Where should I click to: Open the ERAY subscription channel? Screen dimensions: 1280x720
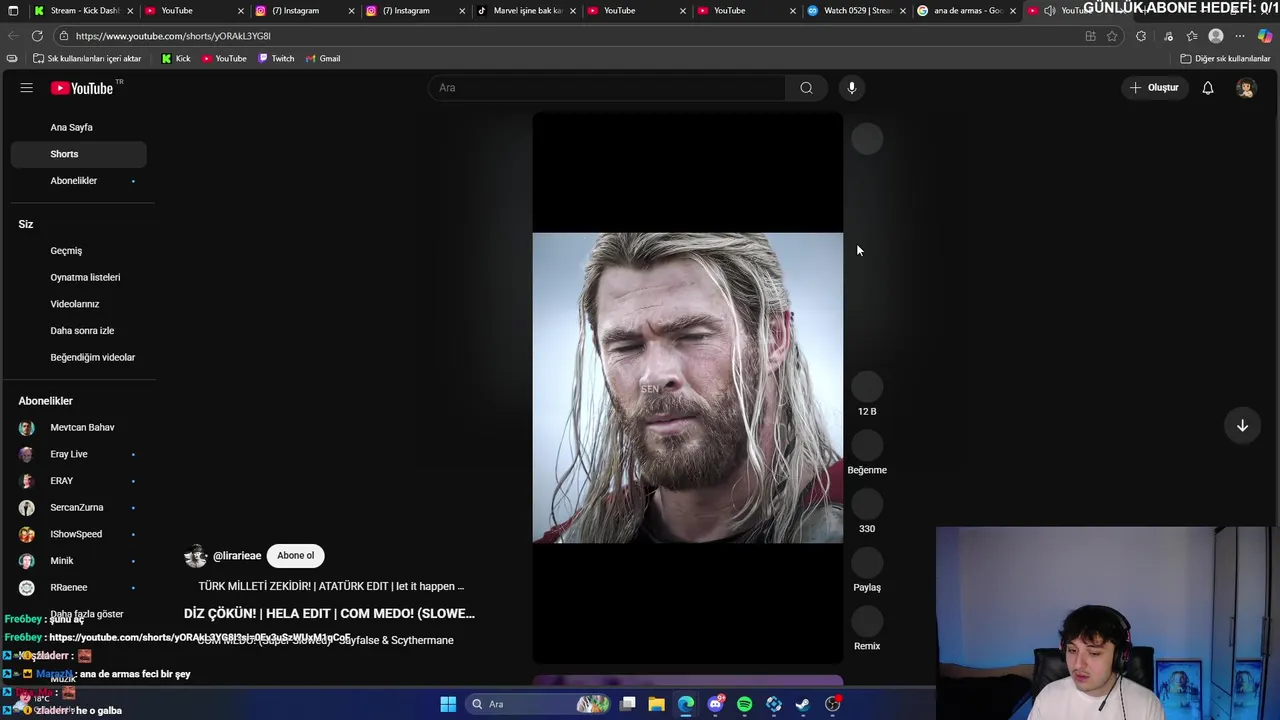pos(62,481)
